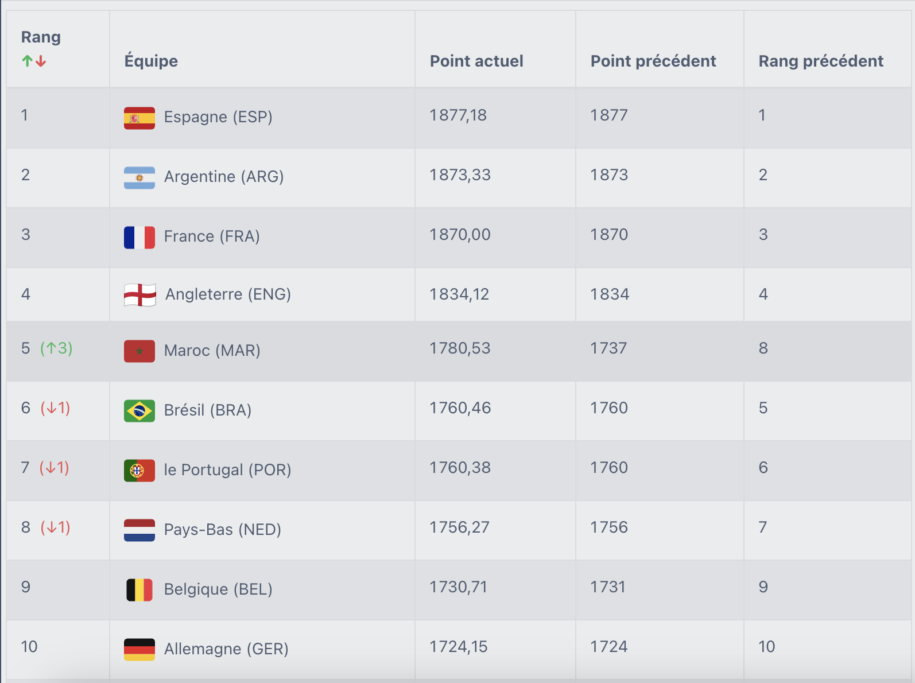Click the Point précédent column header
Viewport: 915px width, 683px height.
point(653,61)
